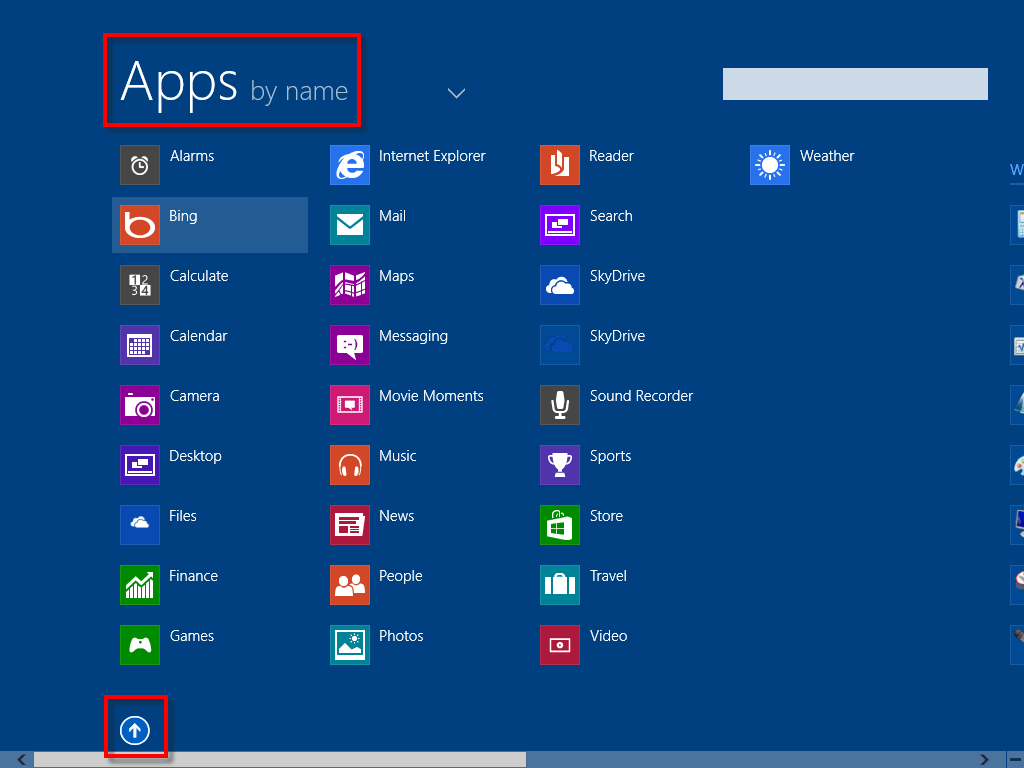Click the 'by name' sort label
Screen dimensions: 1024x768
coord(299,92)
